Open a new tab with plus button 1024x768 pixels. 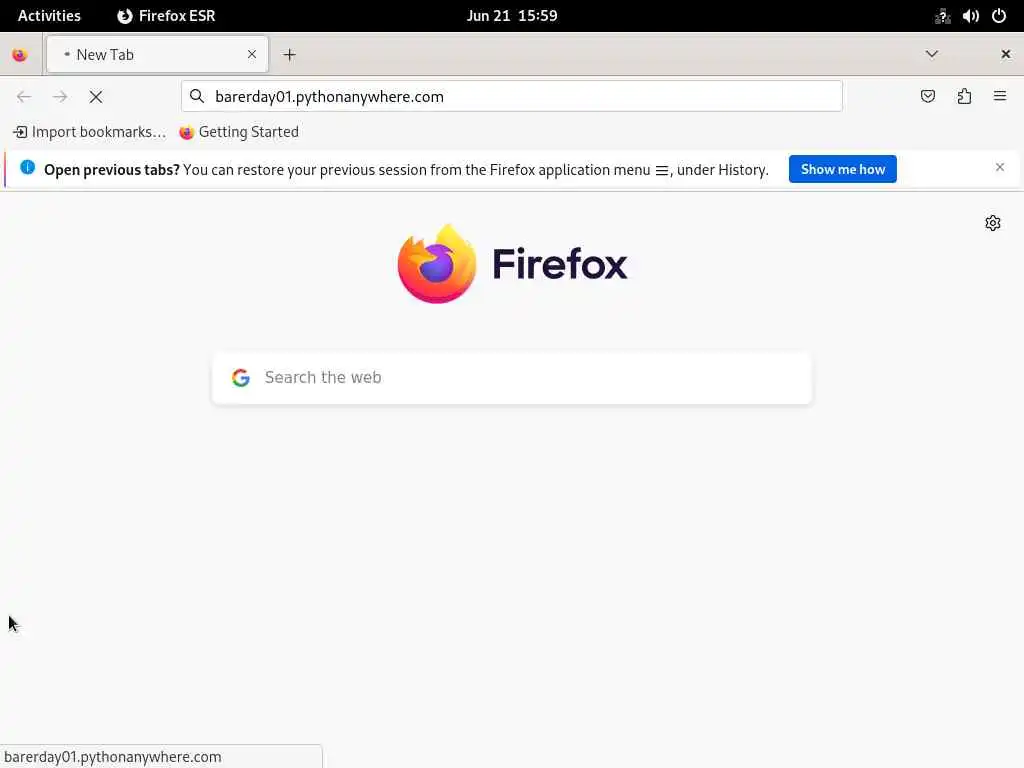pos(289,55)
